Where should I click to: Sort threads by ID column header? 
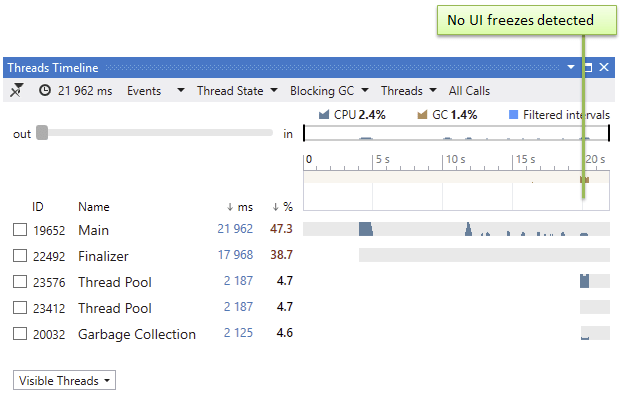point(37,207)
